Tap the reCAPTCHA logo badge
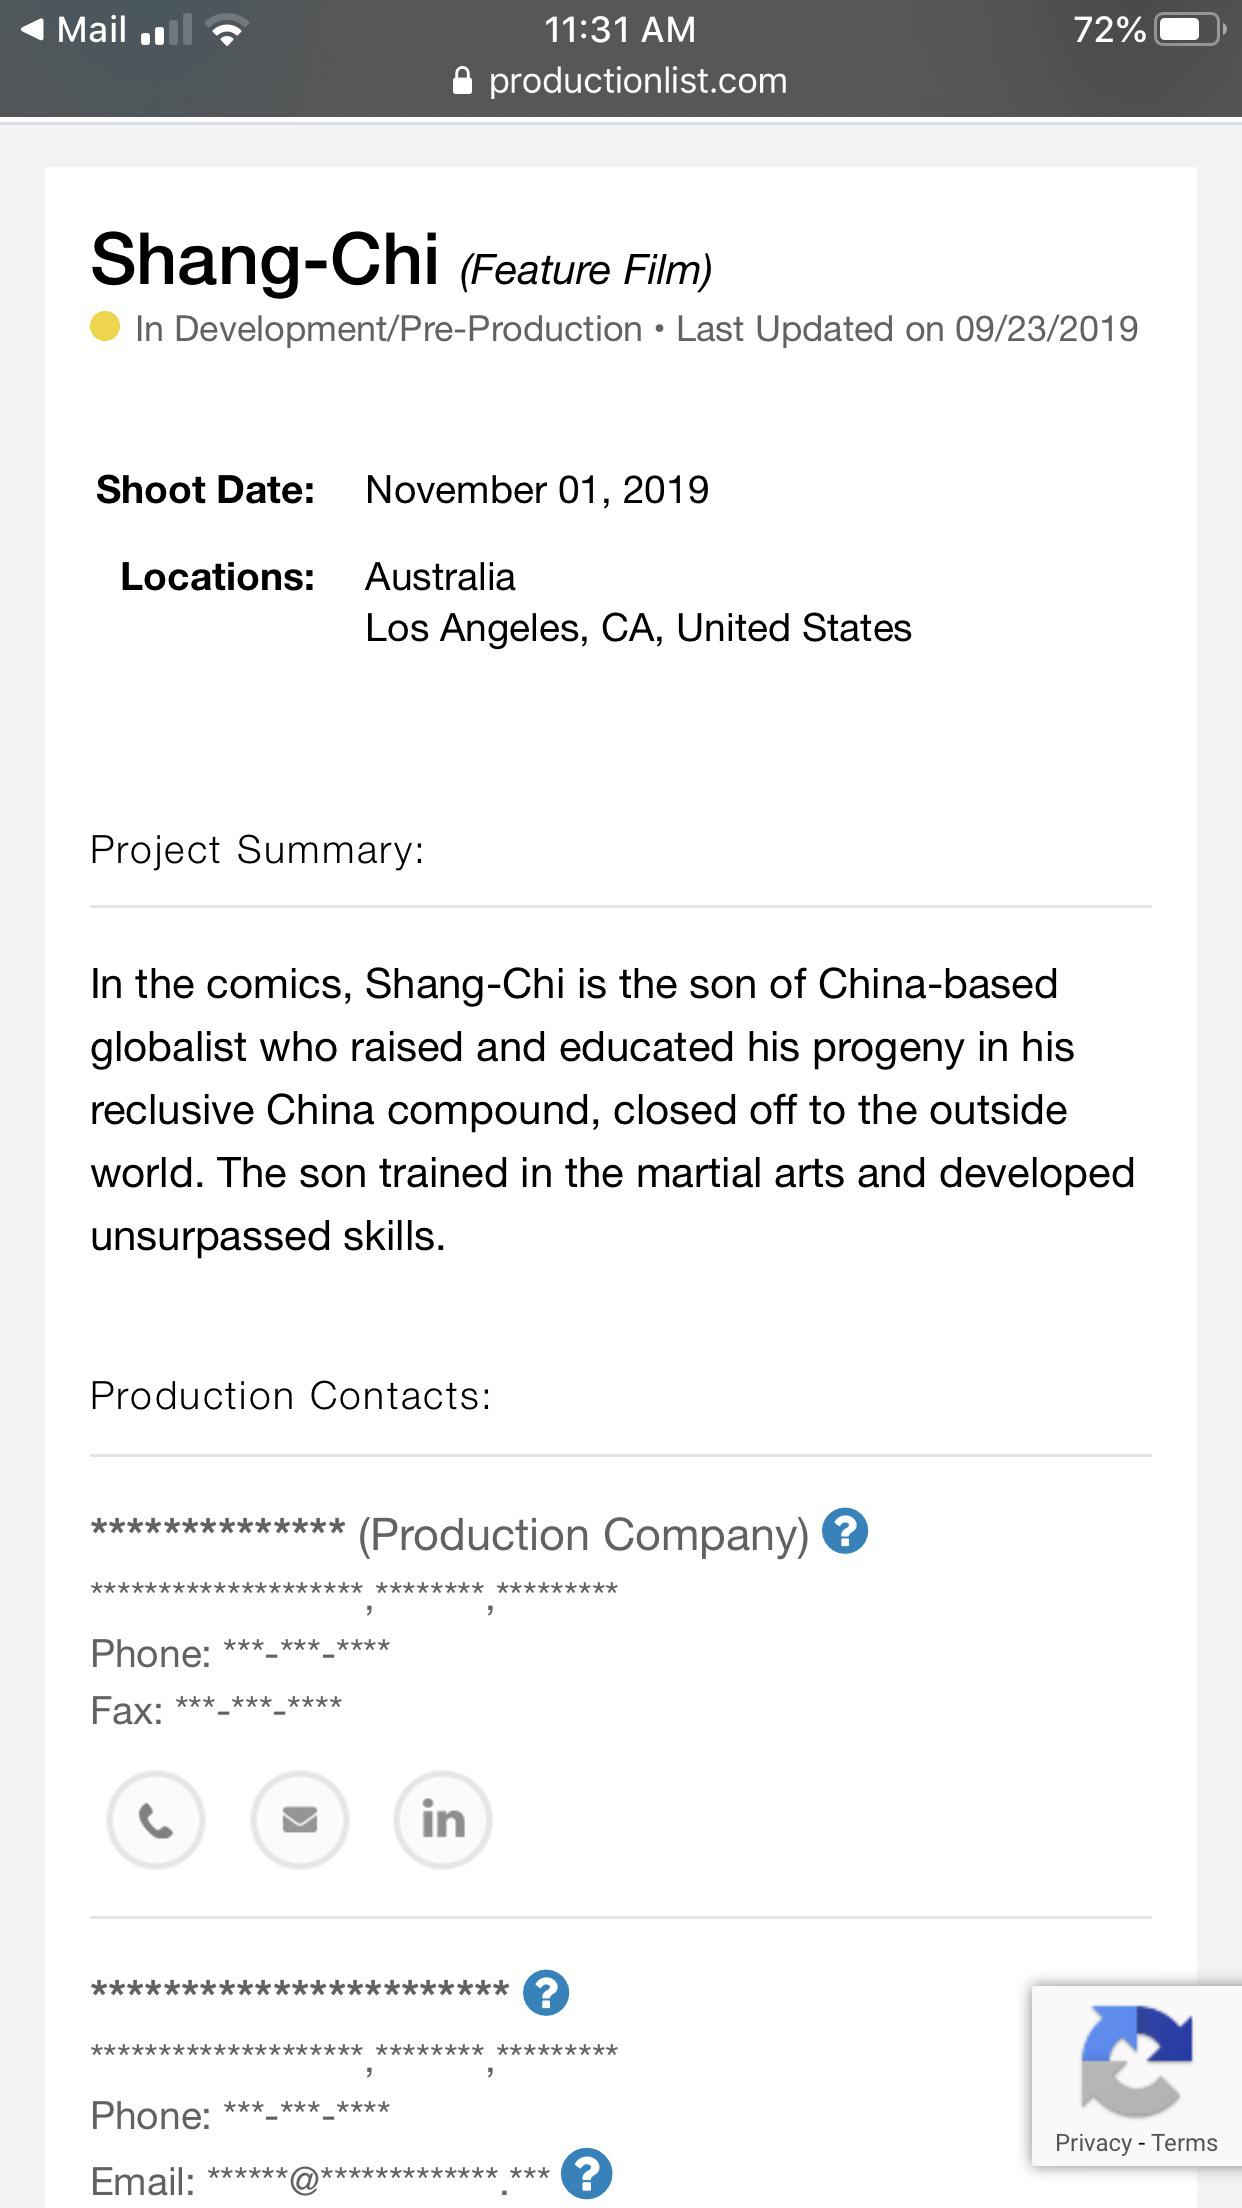 [1137, 2060]
